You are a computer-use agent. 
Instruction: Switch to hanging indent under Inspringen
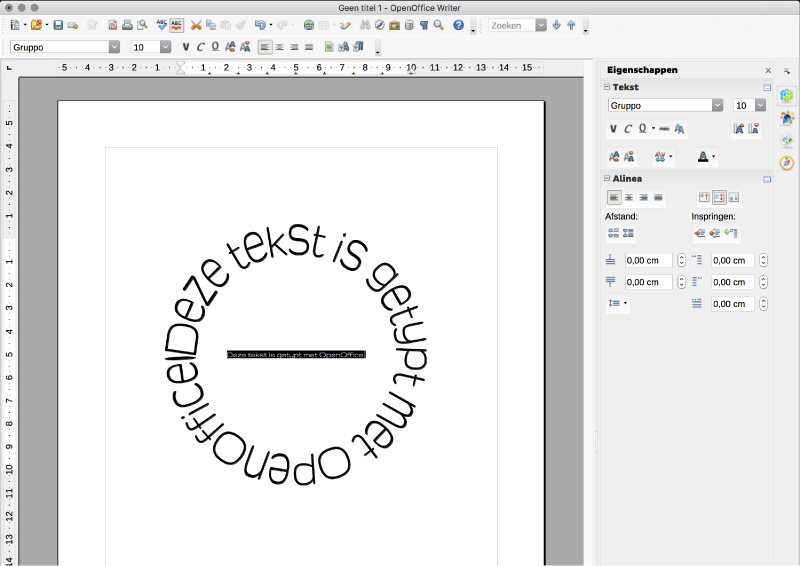click(731, 233)
